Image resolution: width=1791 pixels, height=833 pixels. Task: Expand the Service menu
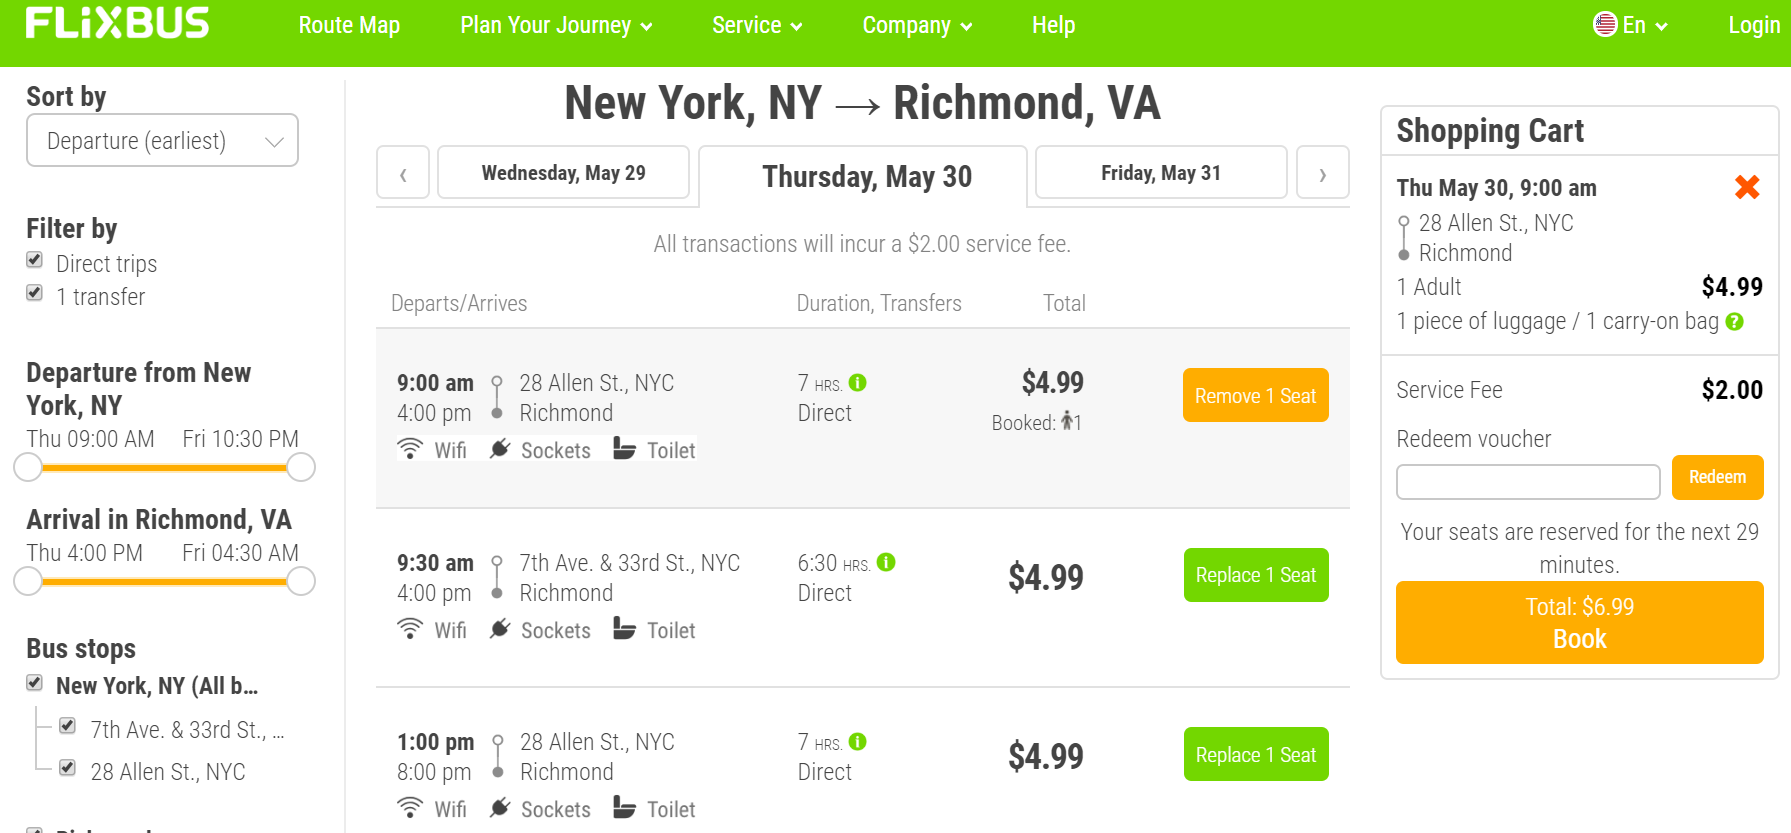(756, 26)
